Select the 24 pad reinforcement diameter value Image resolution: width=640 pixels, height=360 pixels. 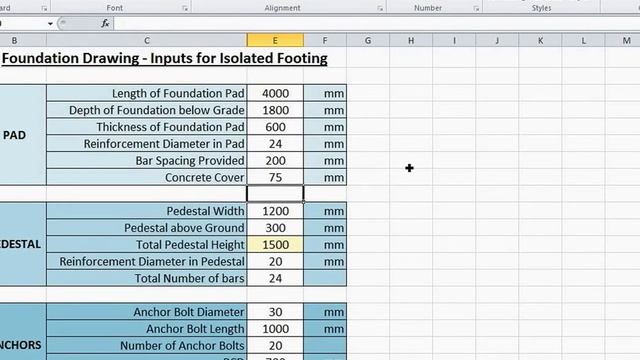[x=275, y=144]
